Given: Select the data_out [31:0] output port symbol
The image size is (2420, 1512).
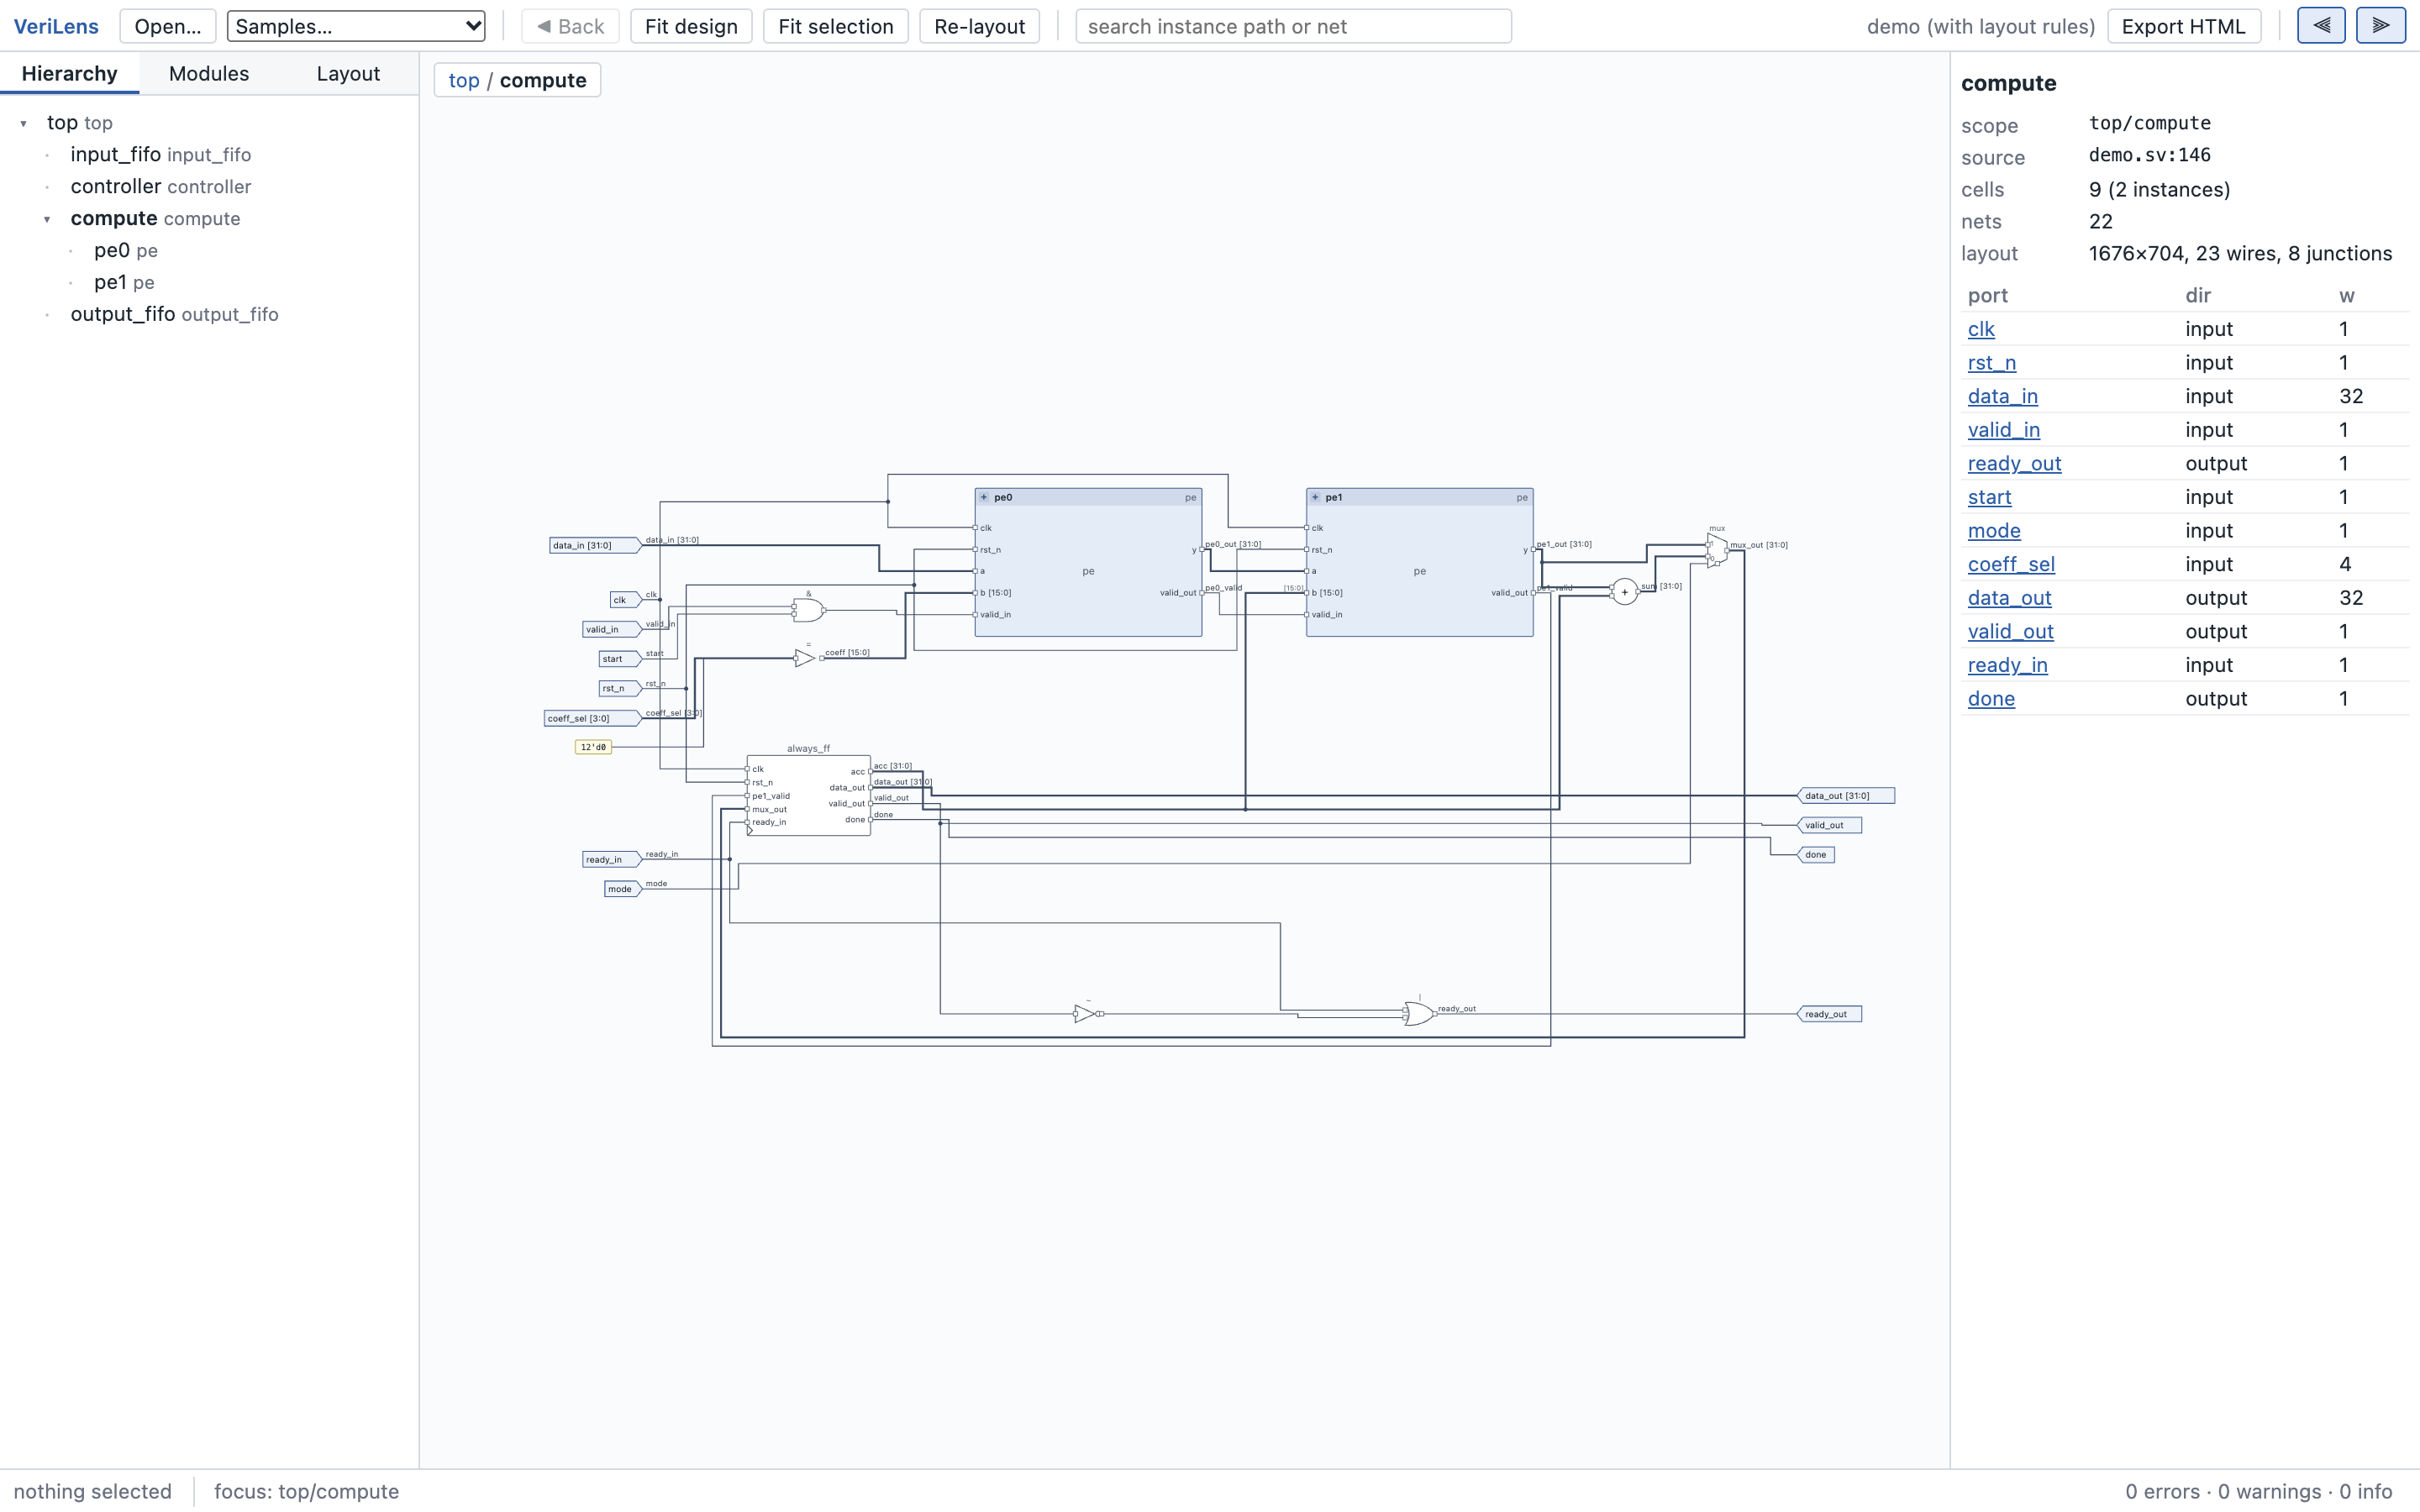Looking at the screenshot, I should 1846,796.
